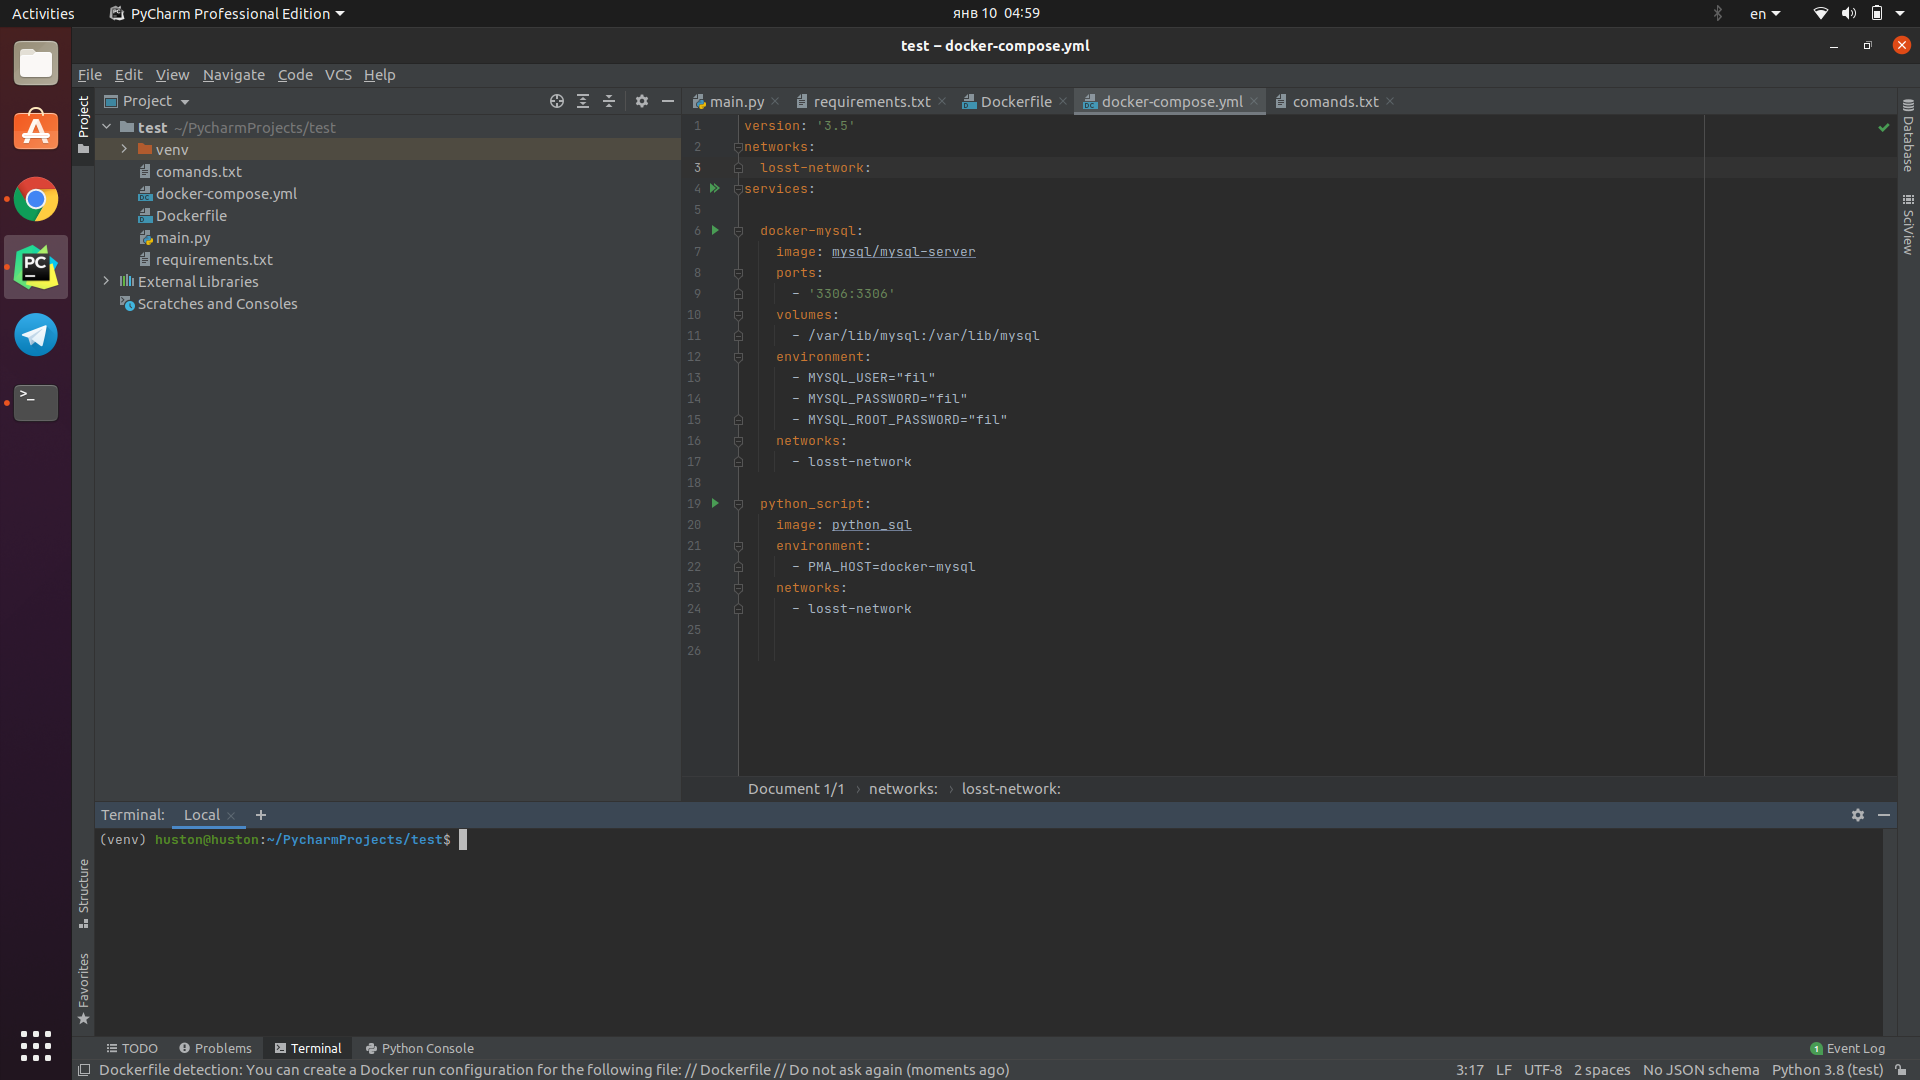
Task: Click UTF-8 encoding status widget
Action: (1542, 1070)
